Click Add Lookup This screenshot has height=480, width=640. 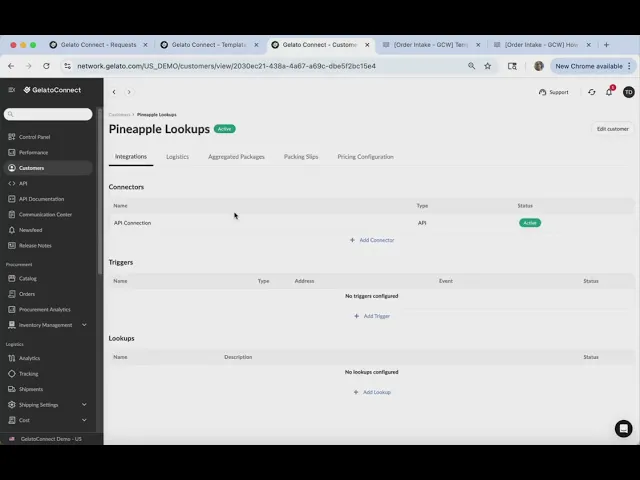click(372, 392)
